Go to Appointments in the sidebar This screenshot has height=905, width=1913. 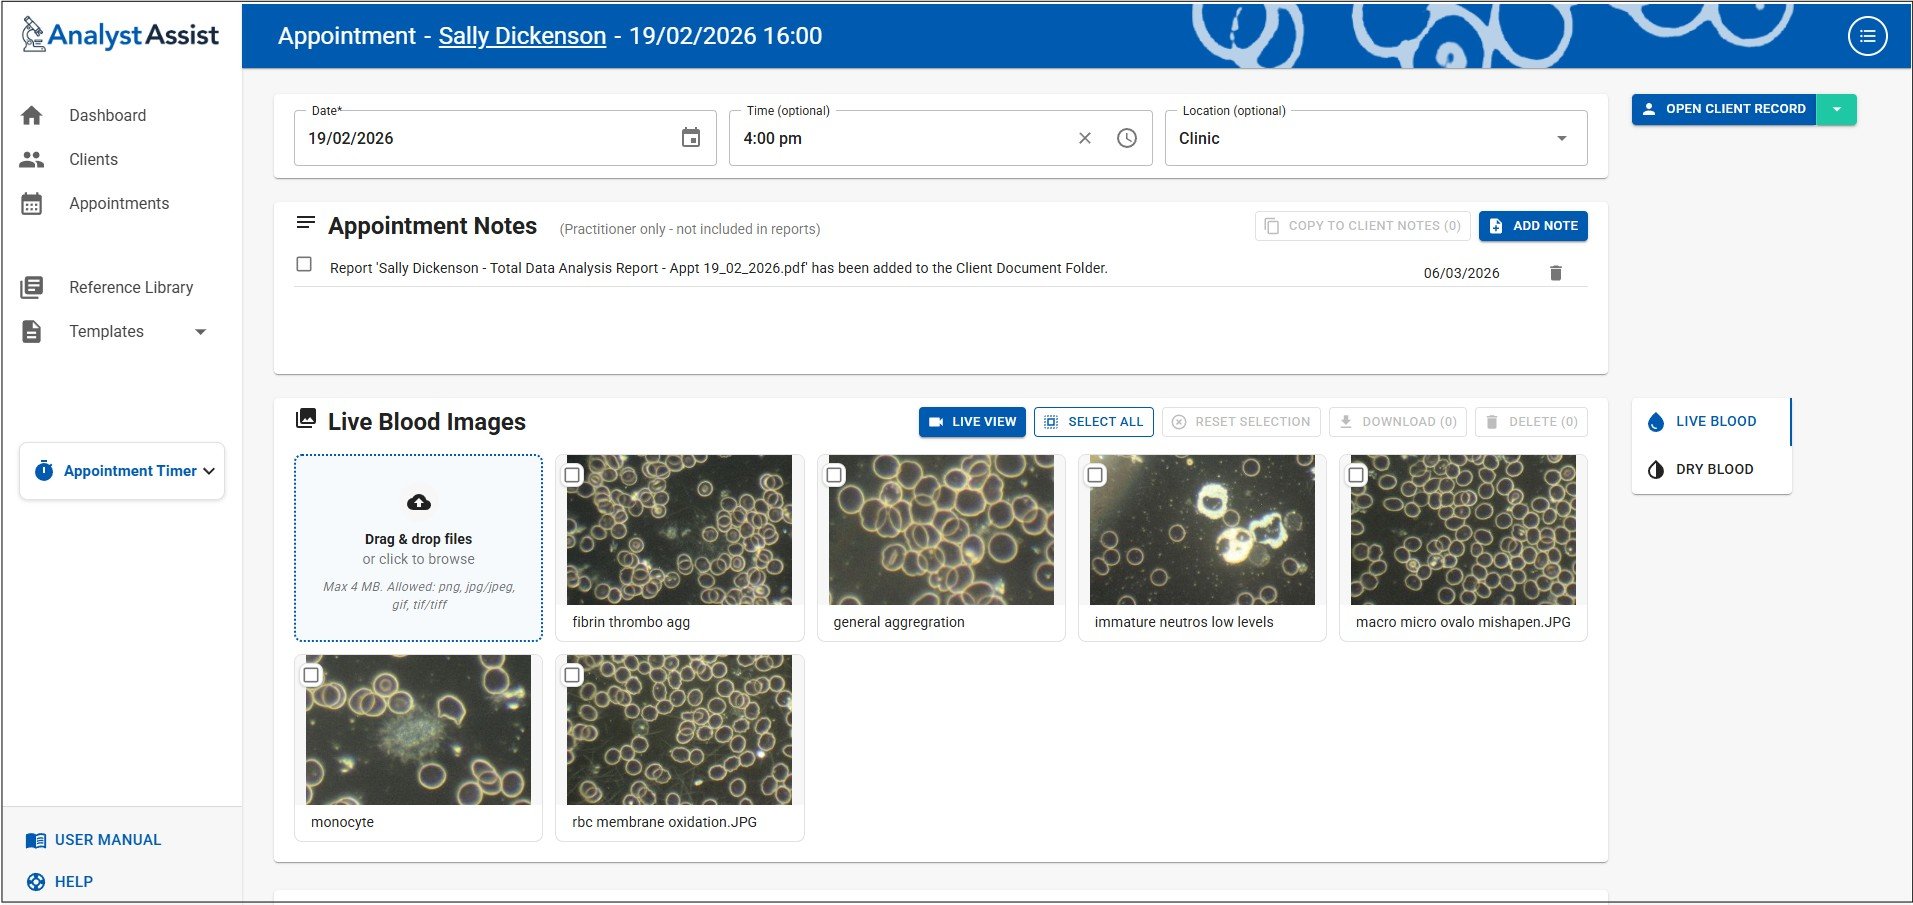pos(119,204)
